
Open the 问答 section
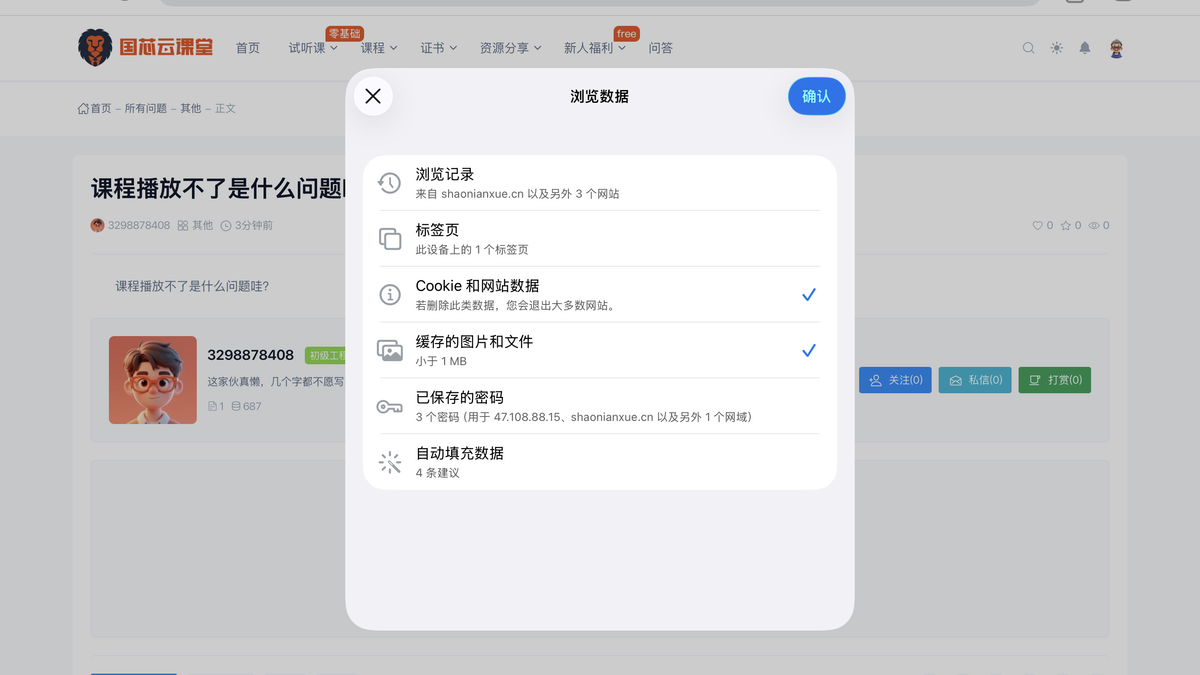(x=661, y=47)
